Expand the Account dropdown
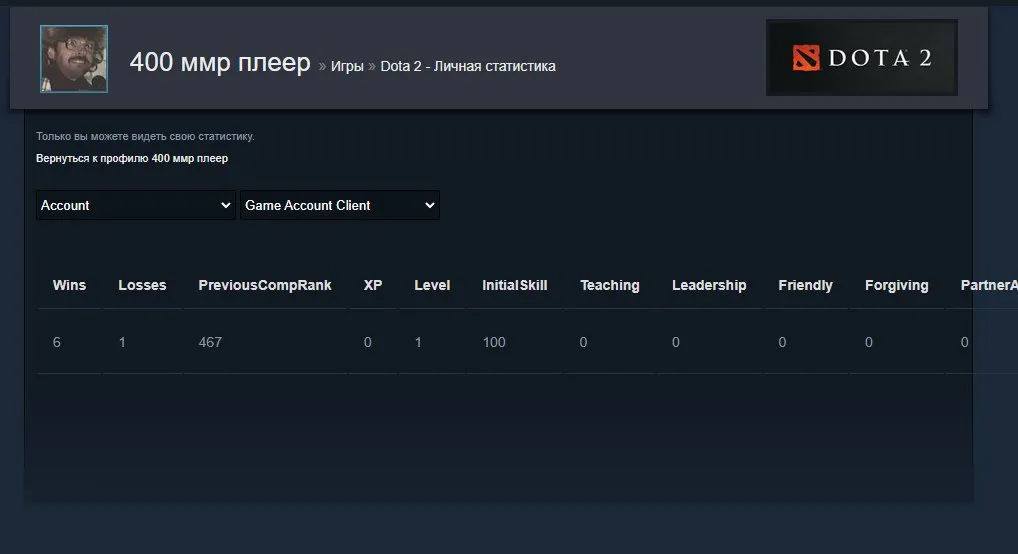 pos(136,205)
